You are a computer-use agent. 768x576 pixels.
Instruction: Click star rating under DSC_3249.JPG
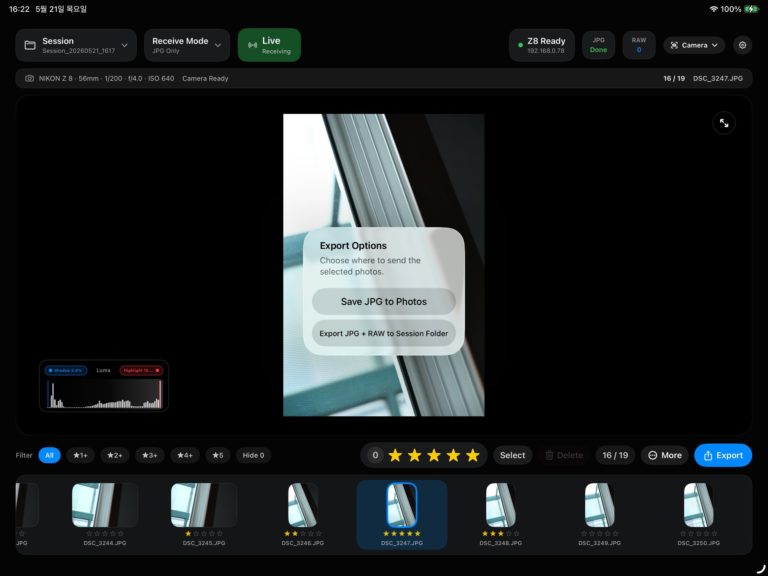click(x=600, y=533)
